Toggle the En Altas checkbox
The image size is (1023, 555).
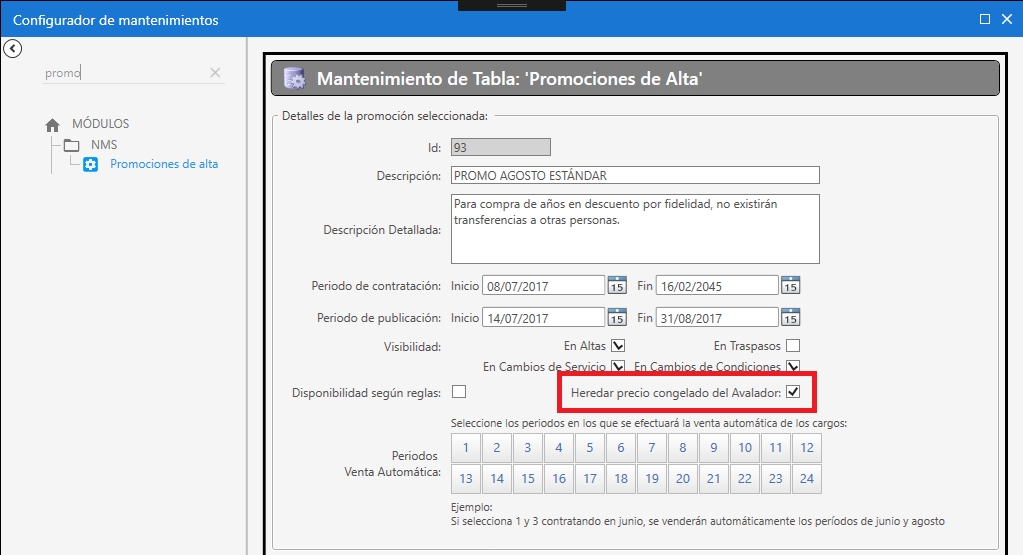(618, 346)
